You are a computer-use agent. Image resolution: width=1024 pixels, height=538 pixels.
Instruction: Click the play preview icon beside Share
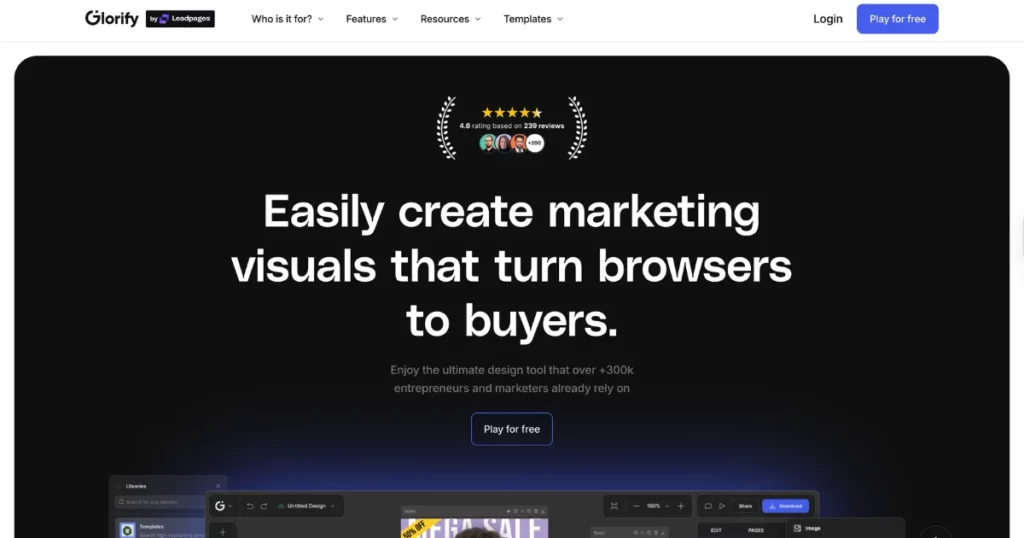coord(722,506)
